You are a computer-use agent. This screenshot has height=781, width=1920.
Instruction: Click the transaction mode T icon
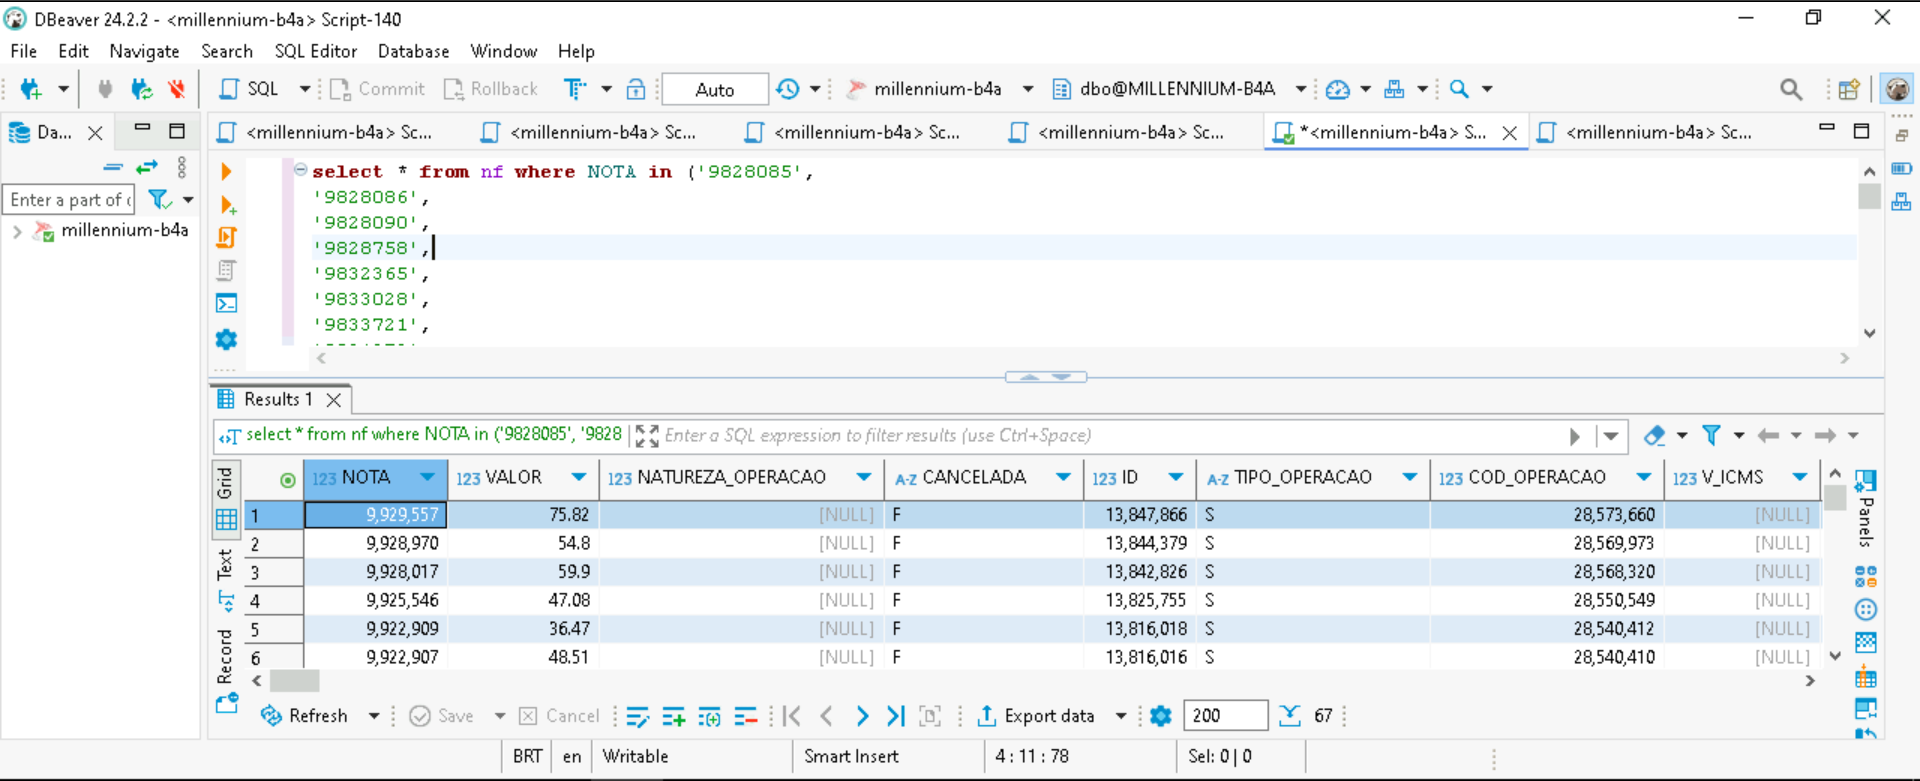(575, 89)
